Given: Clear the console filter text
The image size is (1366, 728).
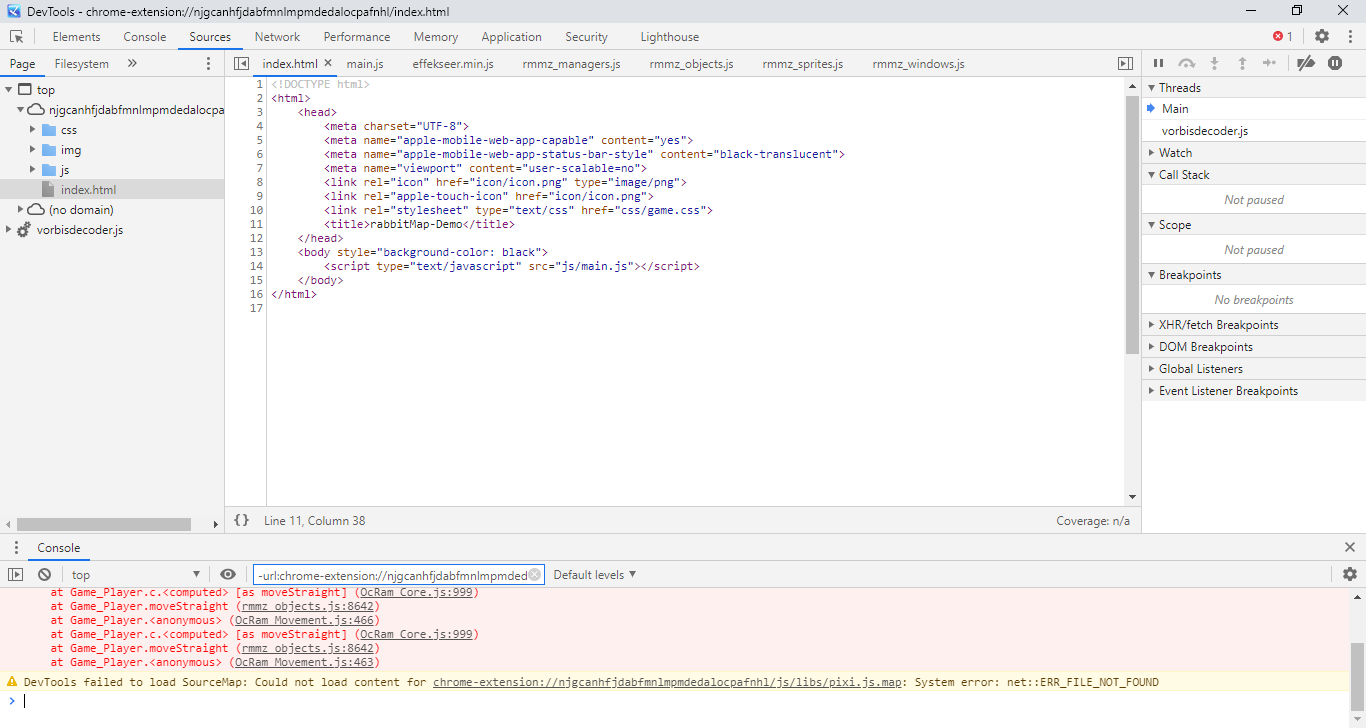Looking at the screenshot, I should tap(535, 575).
